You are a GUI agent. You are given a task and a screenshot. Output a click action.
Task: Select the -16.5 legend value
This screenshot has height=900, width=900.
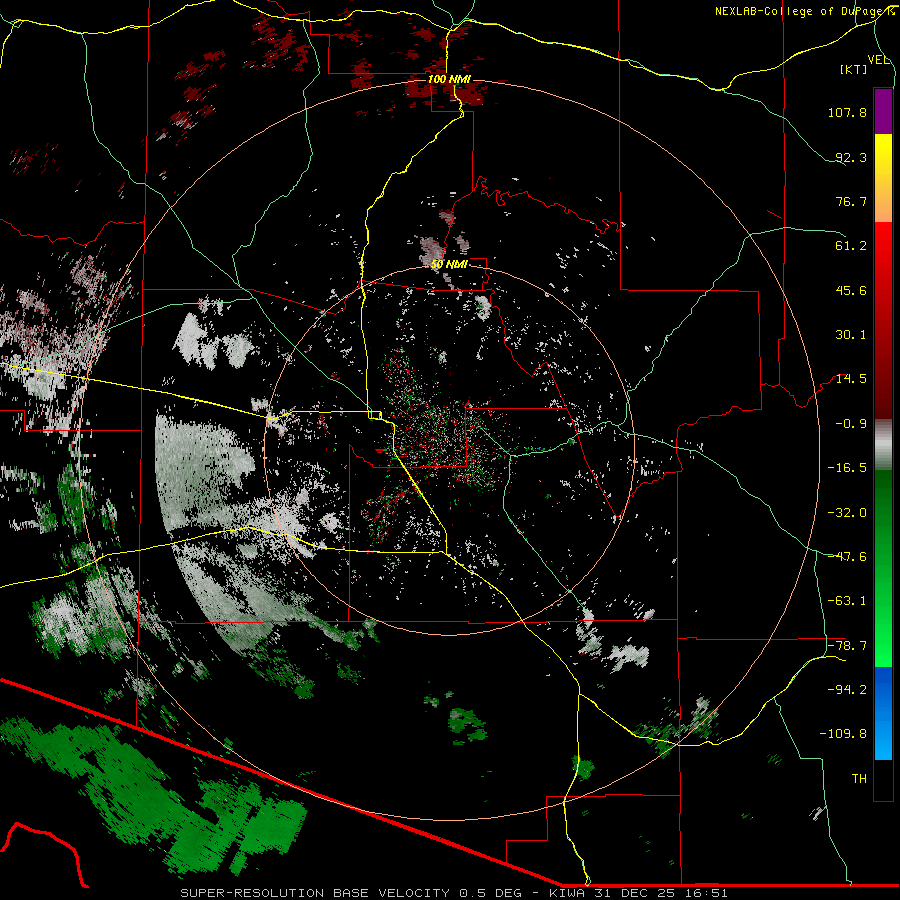pos(847,468)
